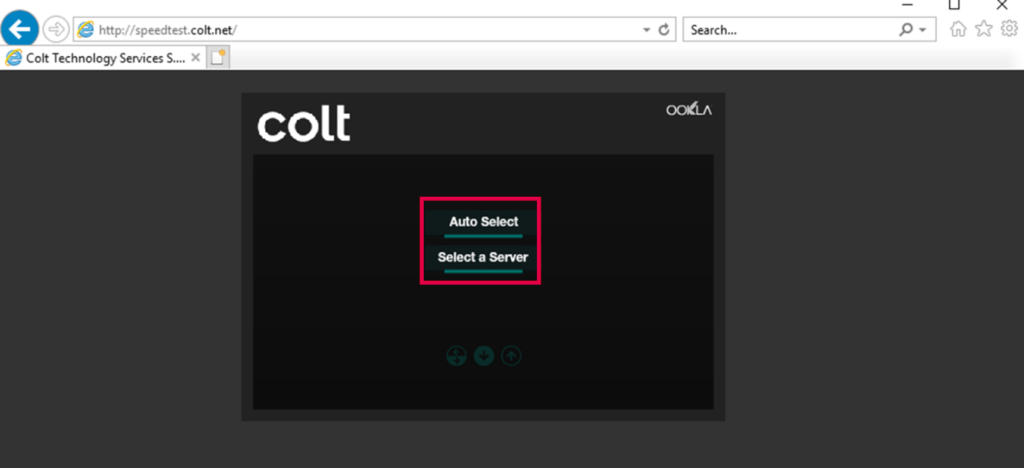This screenshot has width=1024, height=468.
Task: Click the Internet Explorer icon in address bar
Action: [x=86, y=29]
